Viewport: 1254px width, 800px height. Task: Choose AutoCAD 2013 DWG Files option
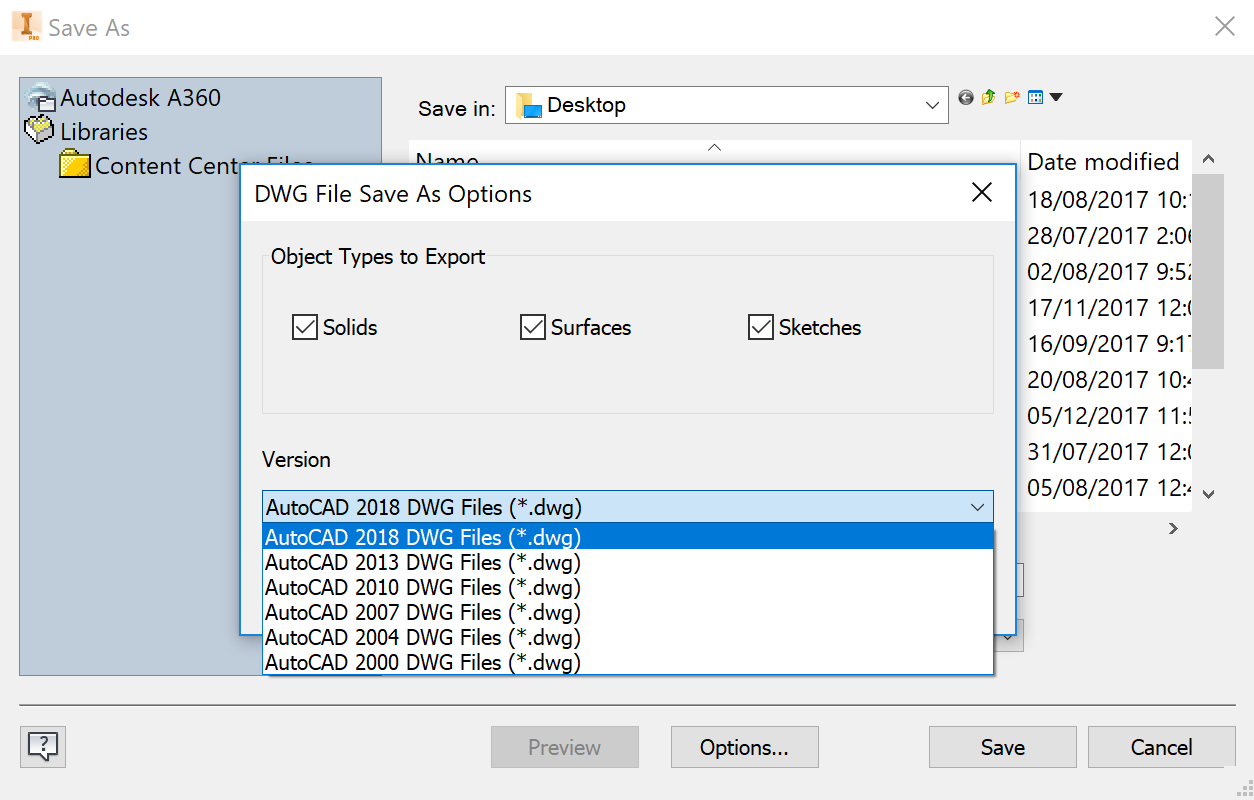[628, 562]
